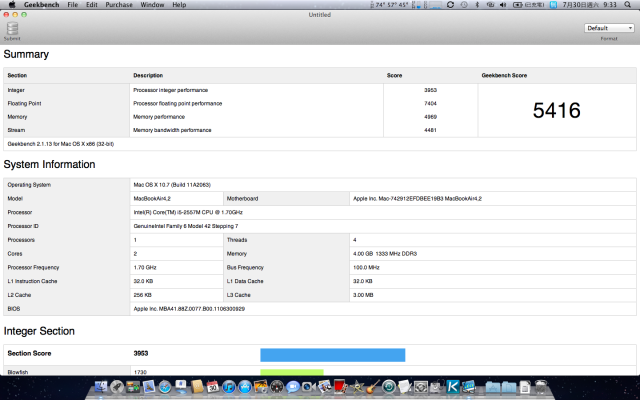Image resolution: width=640 pixels, height=400 pixels.
Task: Select the Stream score 4481
Action: (430, 130)
